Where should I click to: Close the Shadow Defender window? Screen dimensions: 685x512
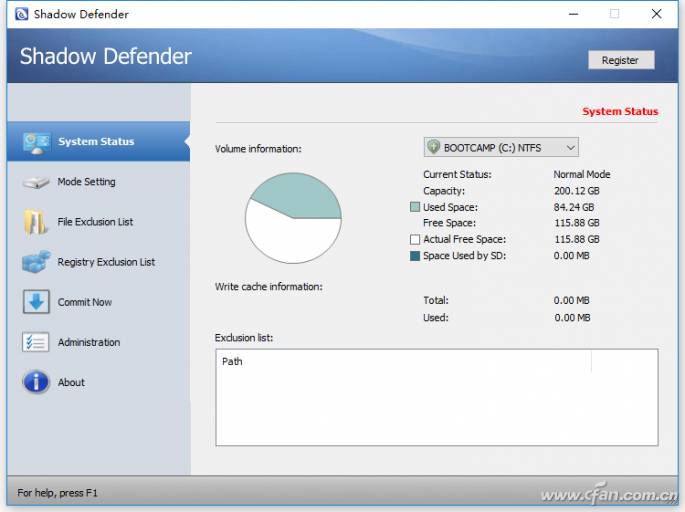656,14
